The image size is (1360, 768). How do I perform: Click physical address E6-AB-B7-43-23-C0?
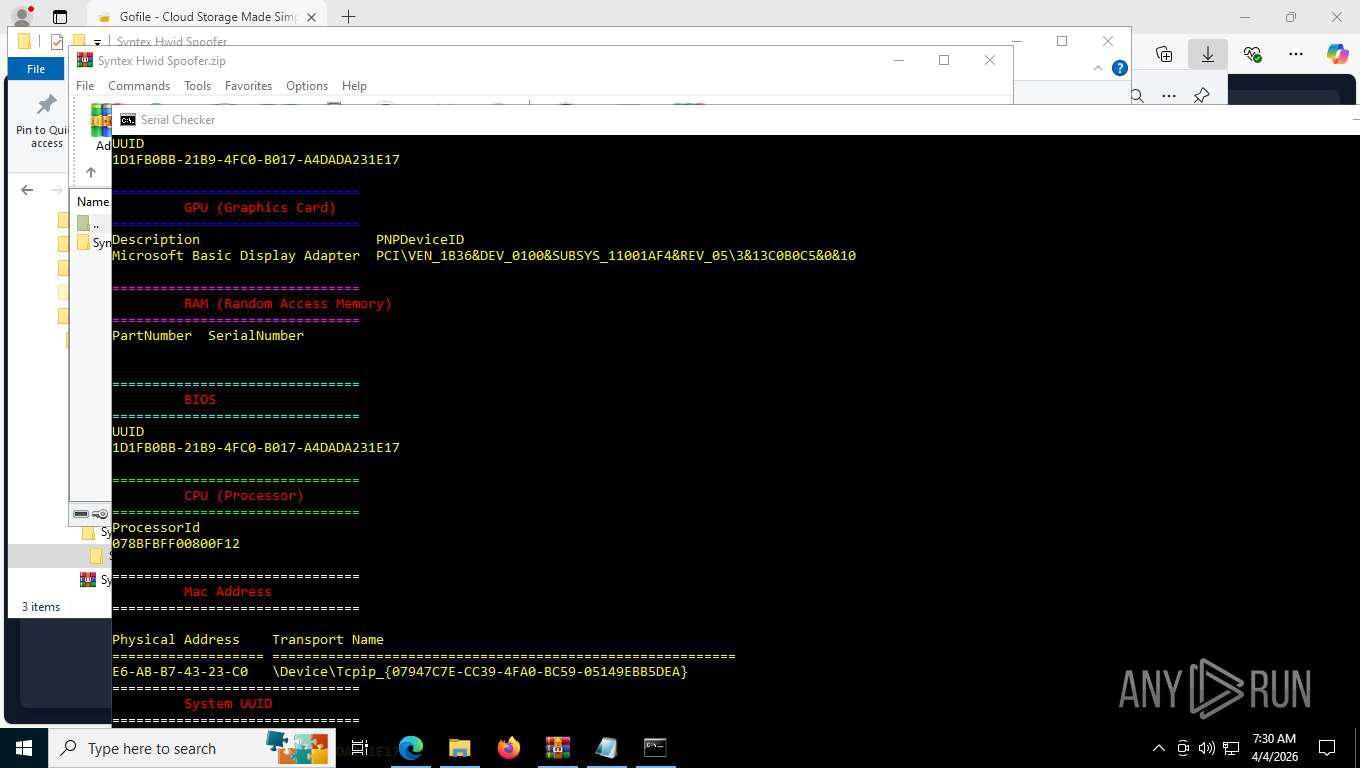click(180, 672)
